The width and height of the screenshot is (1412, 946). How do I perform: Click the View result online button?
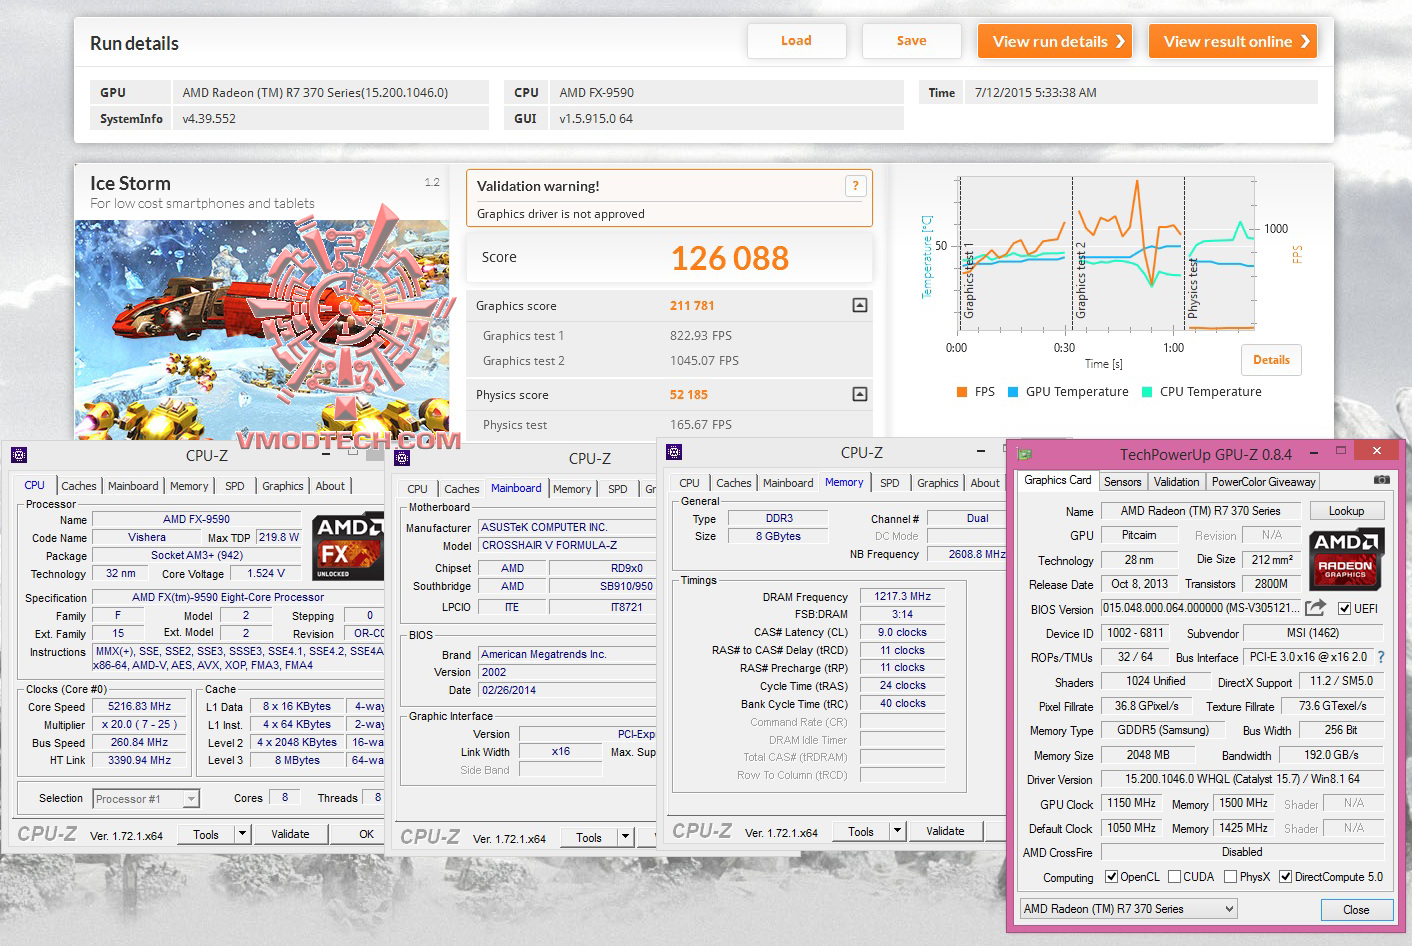click(x=1233, y=41)
